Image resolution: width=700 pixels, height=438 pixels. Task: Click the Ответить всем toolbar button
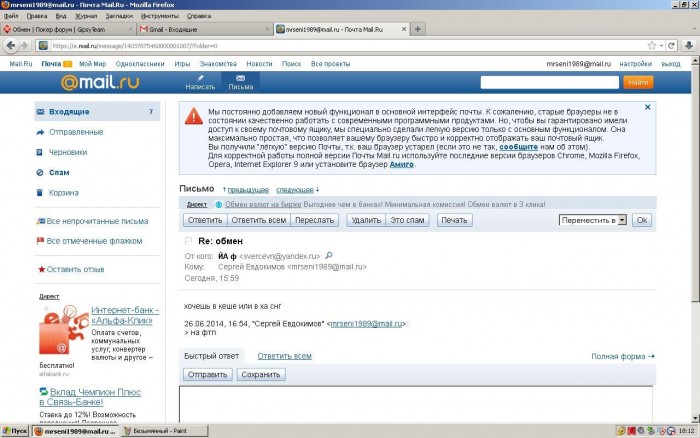(x=258, y=220)
